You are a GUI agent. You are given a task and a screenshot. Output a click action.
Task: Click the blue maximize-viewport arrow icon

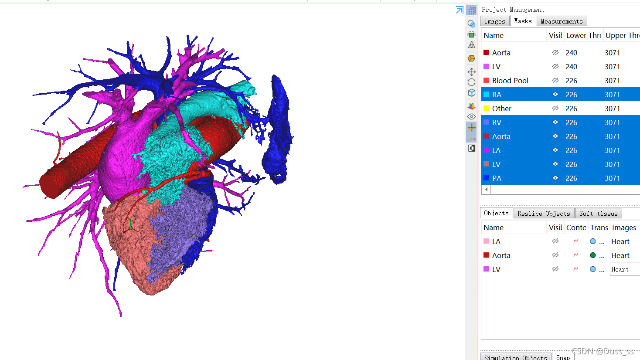460,10
